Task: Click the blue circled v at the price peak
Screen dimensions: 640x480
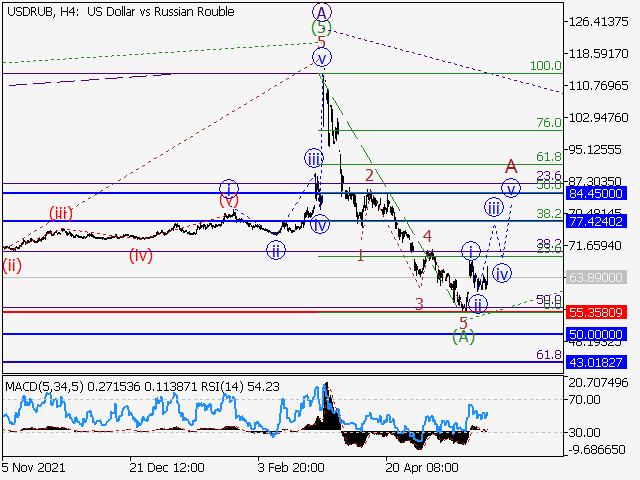Action: point(322,58)
